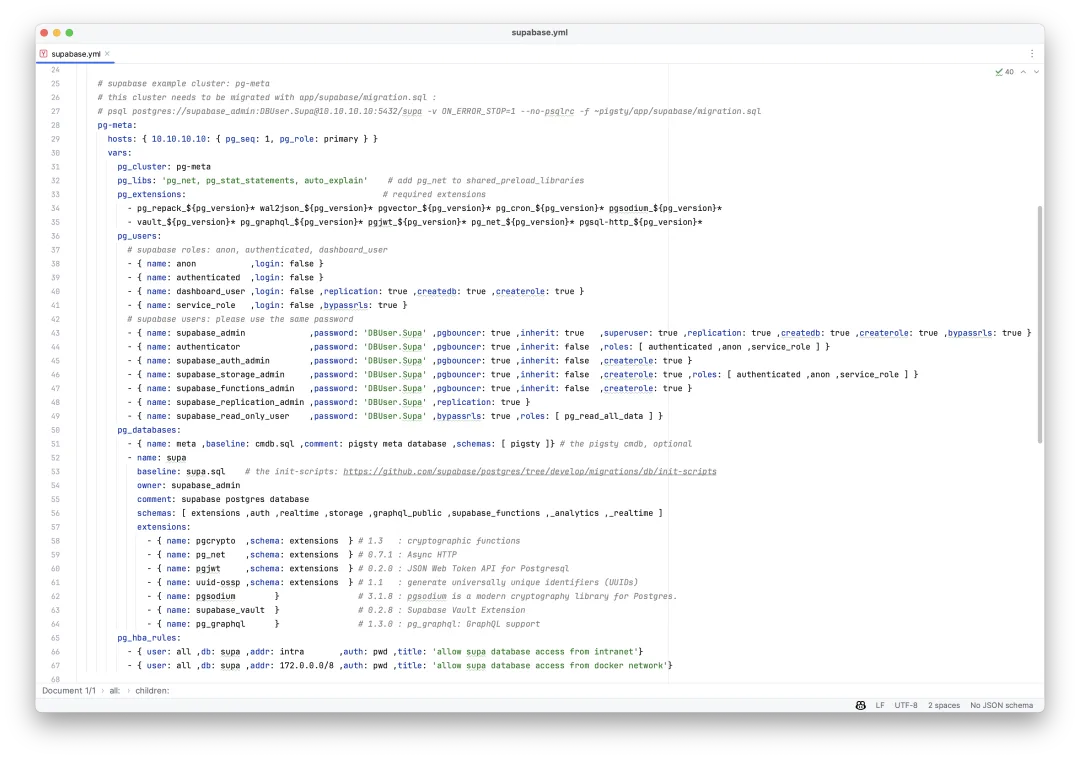
Task: Click line number 28 in the gutter
Action: 55,125
